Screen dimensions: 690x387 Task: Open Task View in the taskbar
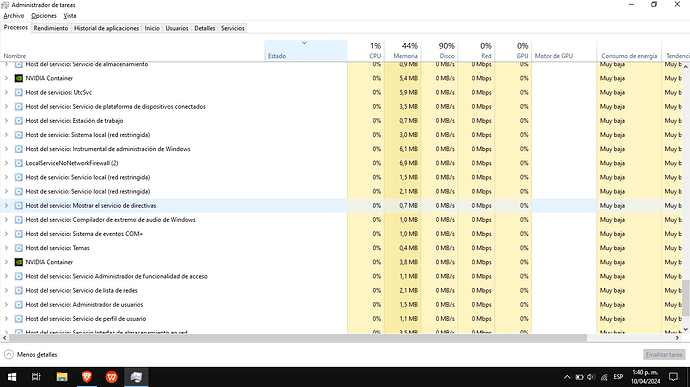pos(36,377)
